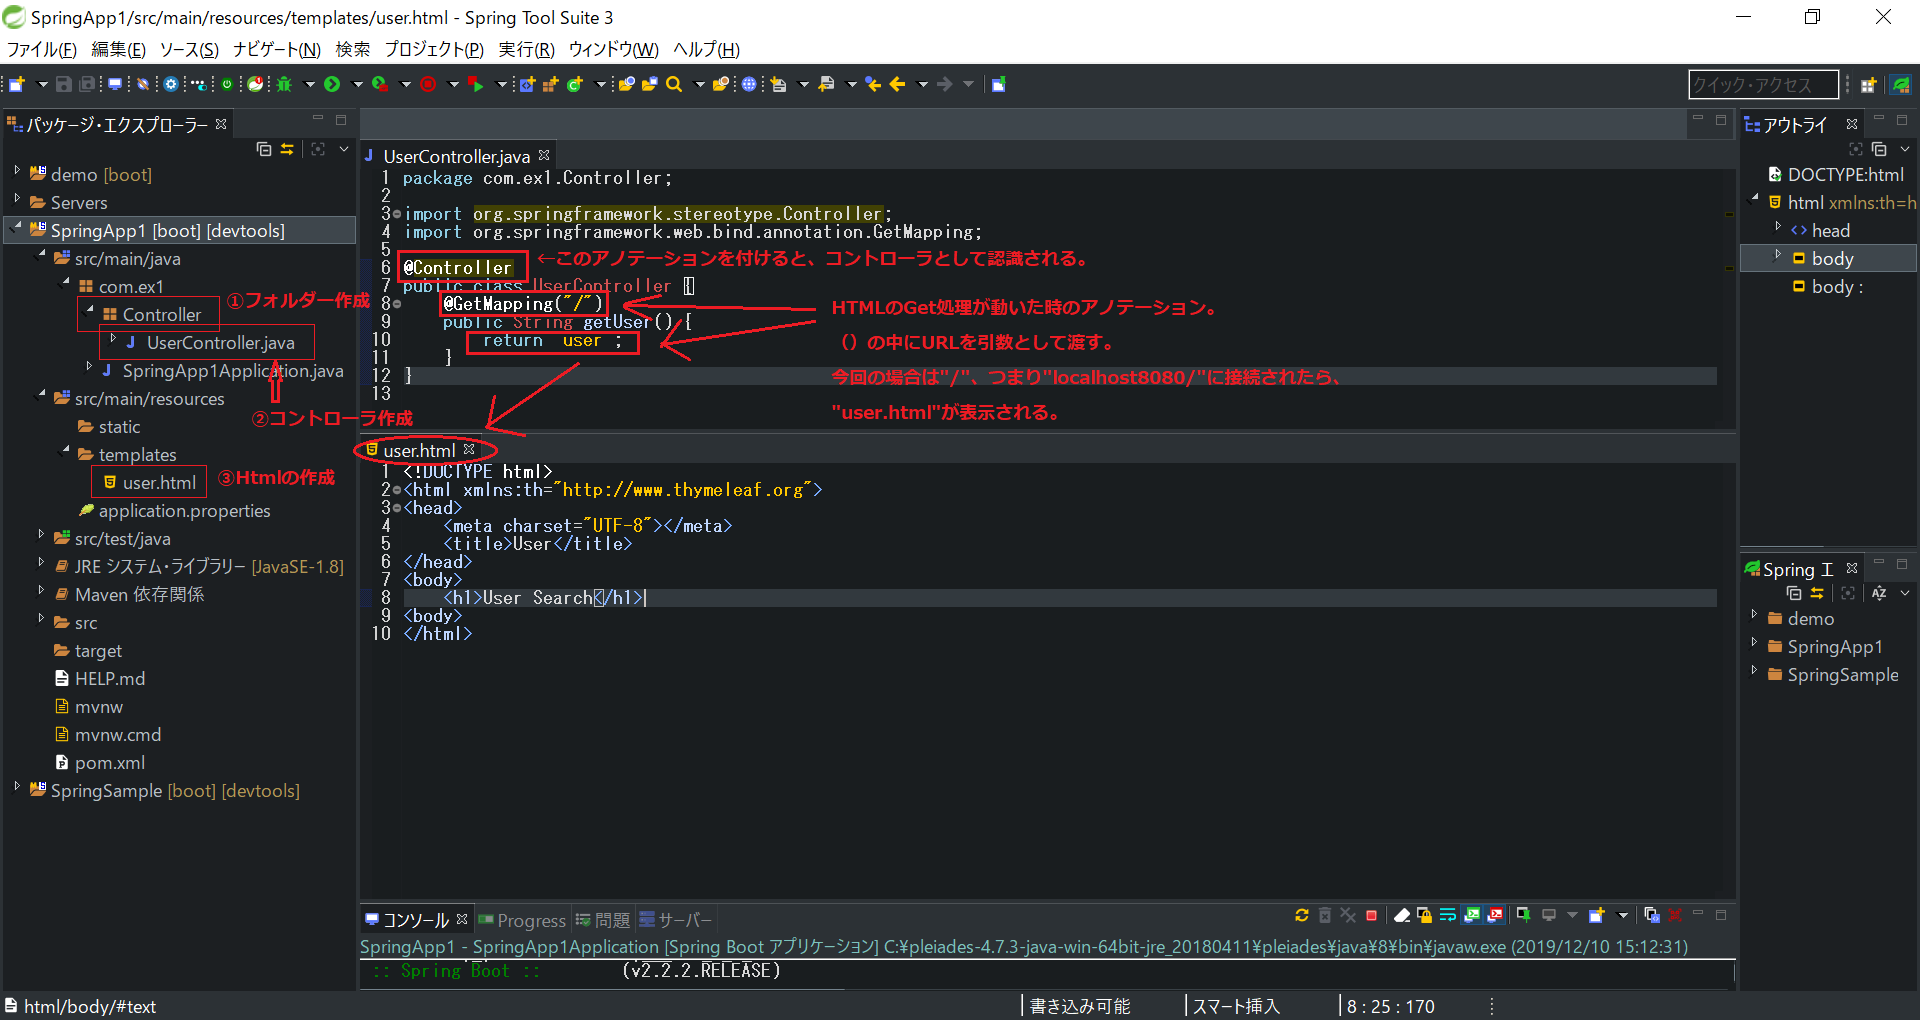Open the Spring perspective icon
Screen dimensions: 1920x1020
pyautogui.click(x=1901, y=85)
